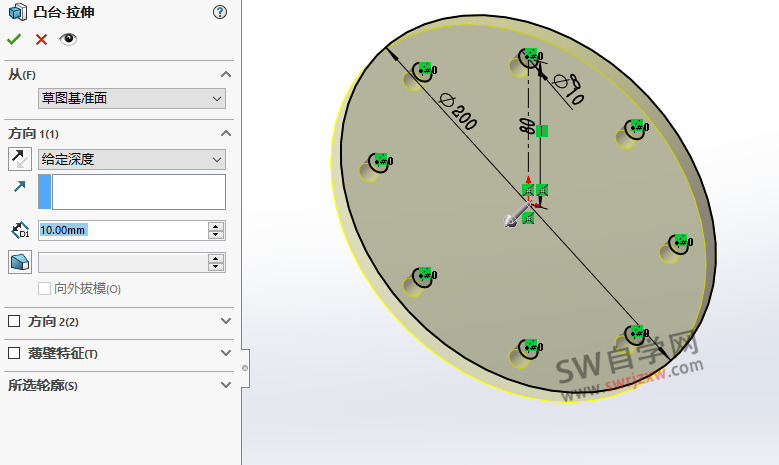The width and height of the screenshot is (779, 465).
Task: Collapse the 方向 1 section
Action: click(x=226, y=134)
